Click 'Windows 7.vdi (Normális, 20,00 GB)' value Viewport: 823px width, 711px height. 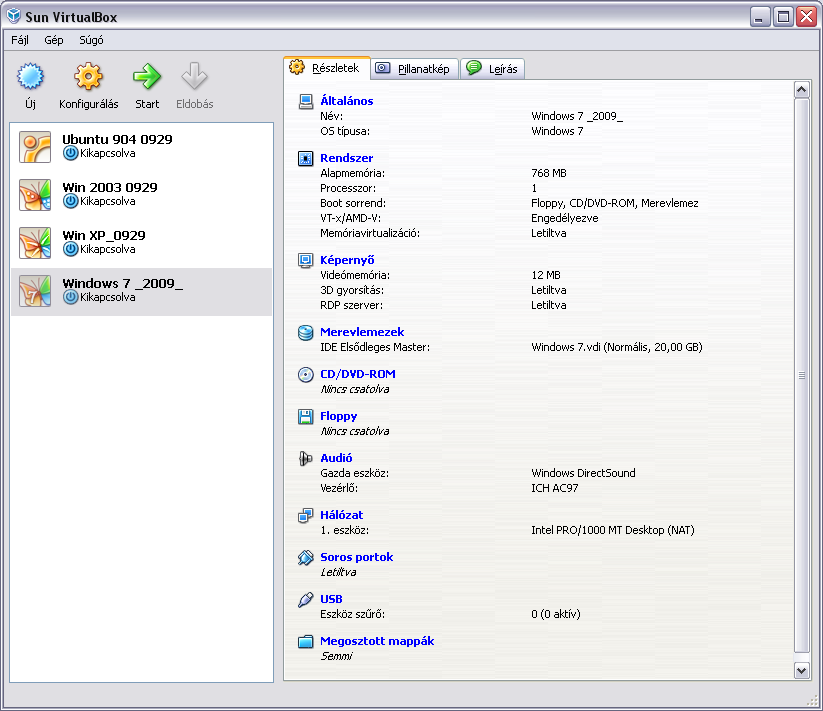point(617,347)
